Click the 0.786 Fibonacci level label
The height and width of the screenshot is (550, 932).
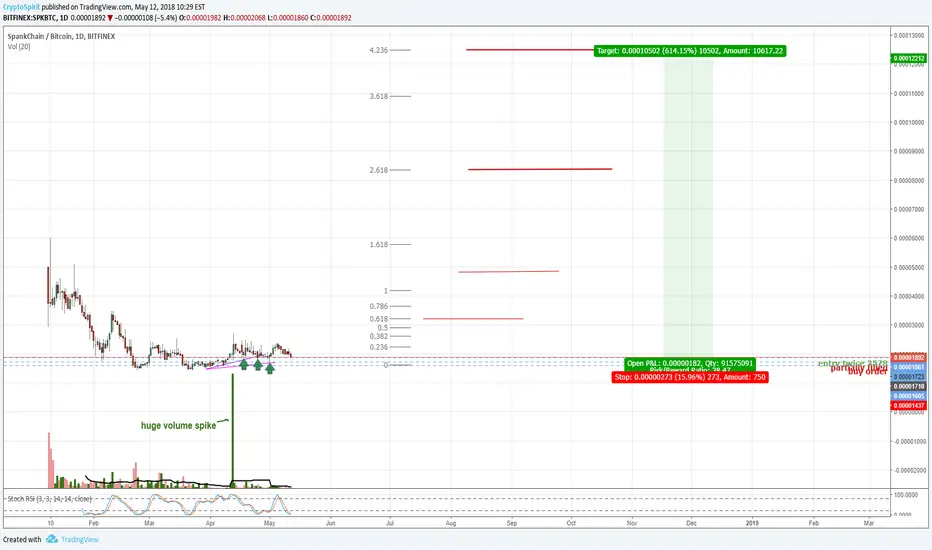coord(379,306)
